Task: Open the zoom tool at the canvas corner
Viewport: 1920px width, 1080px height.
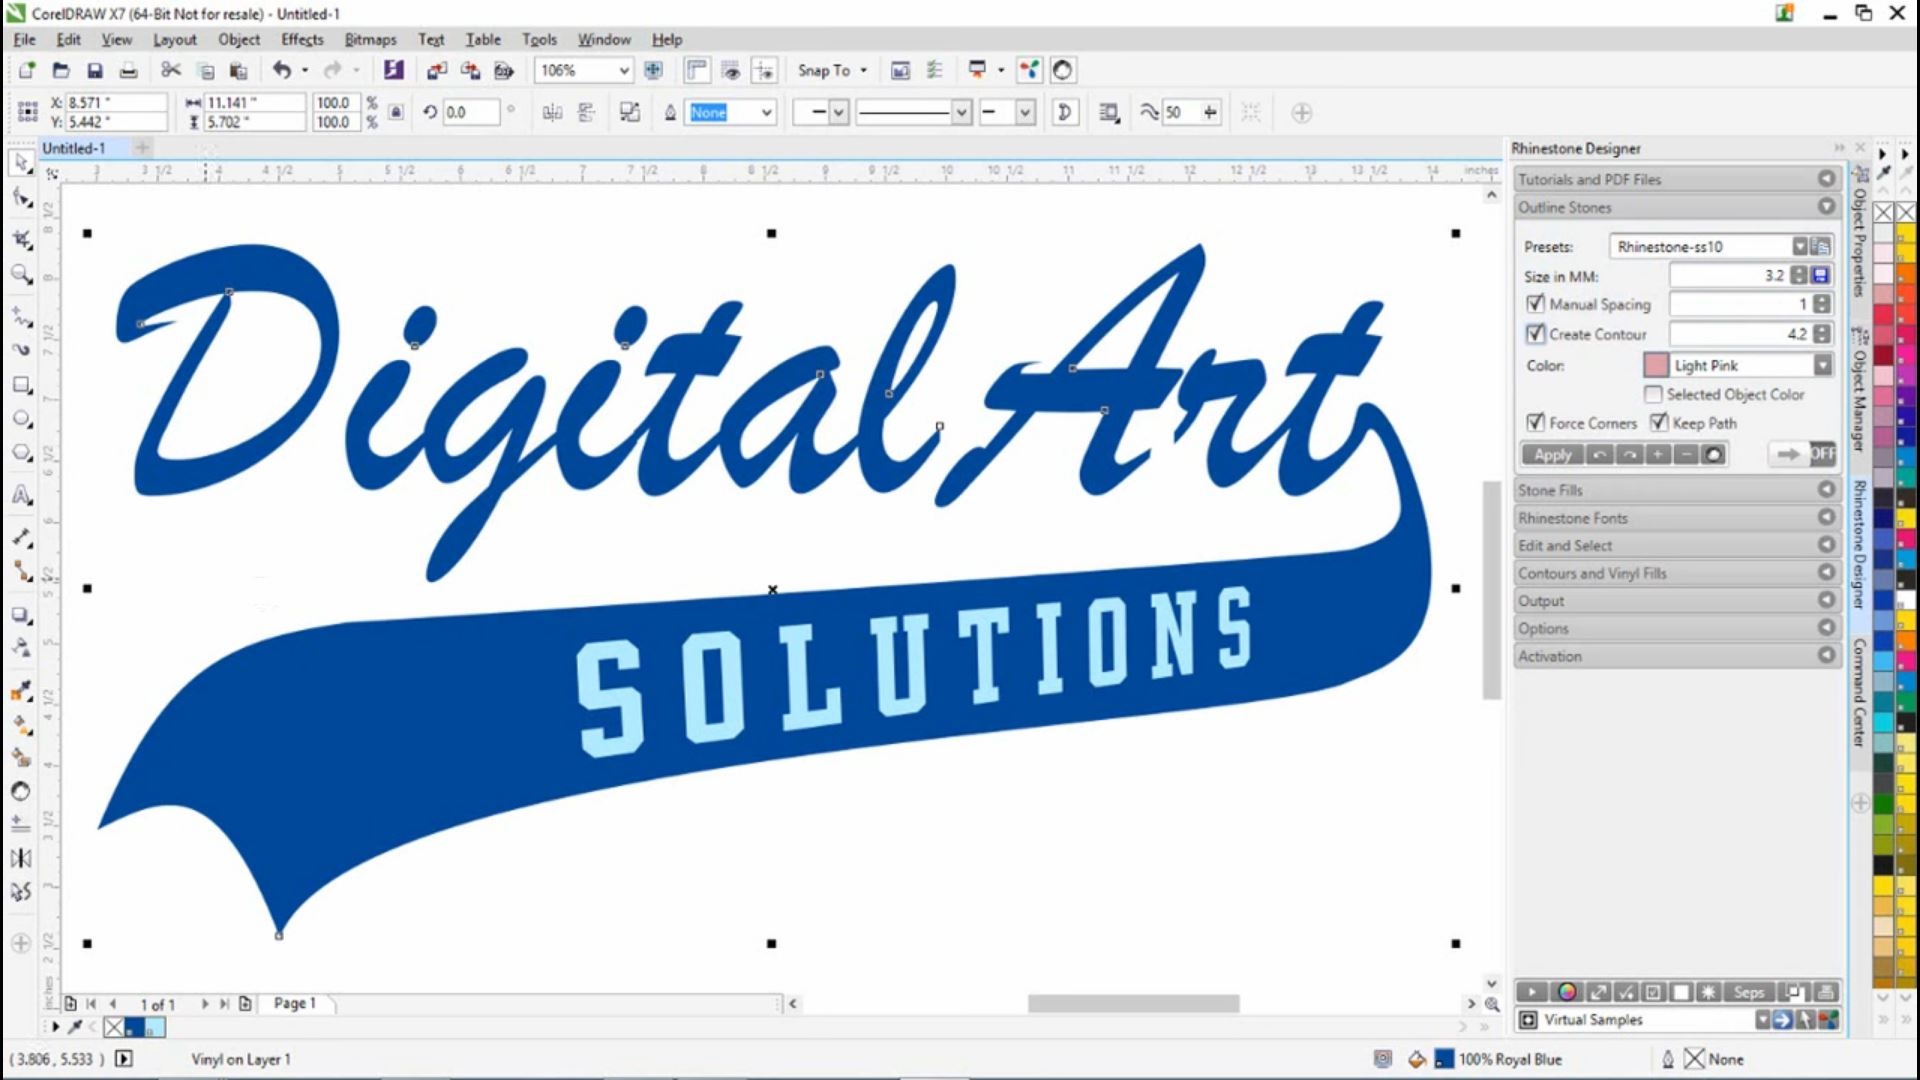Action: click(x=1492, y=1003)
